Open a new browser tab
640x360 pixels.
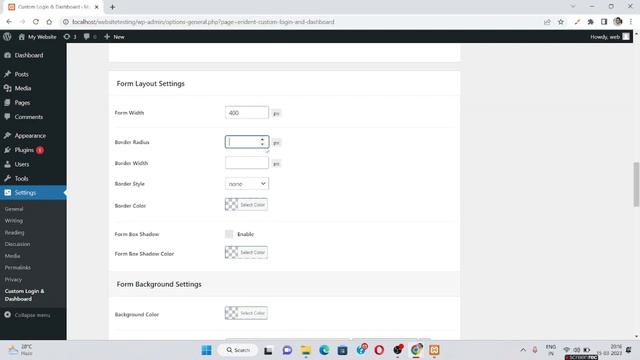click(112, 7)
